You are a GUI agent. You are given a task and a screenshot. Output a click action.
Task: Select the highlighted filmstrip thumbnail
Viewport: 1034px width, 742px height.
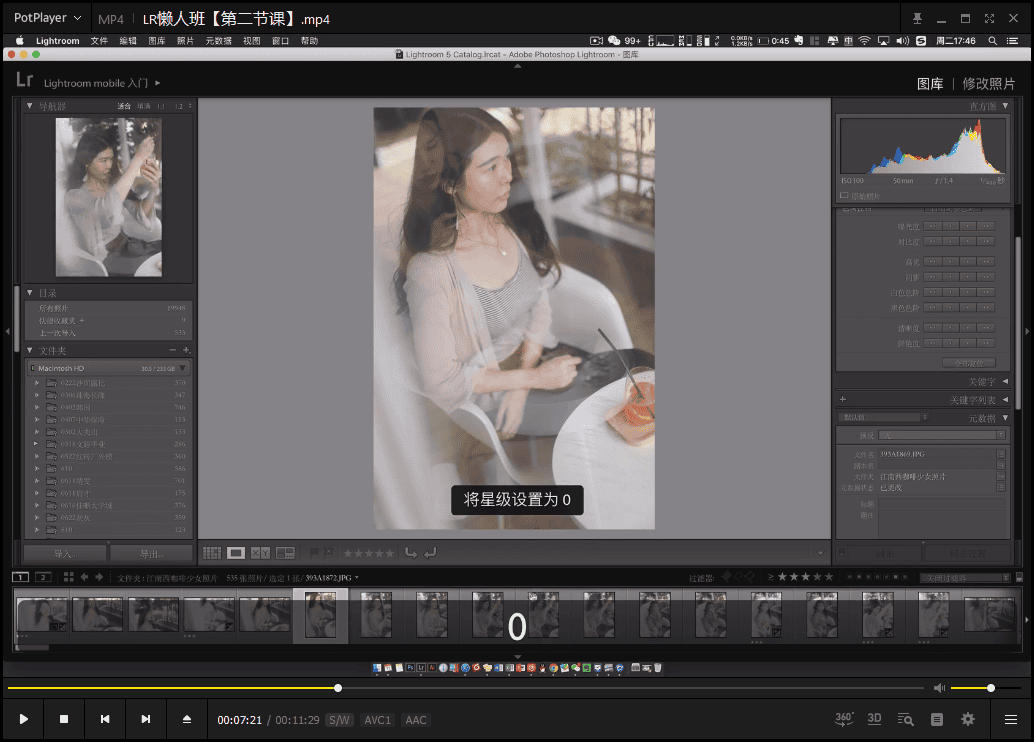point(320,615)
